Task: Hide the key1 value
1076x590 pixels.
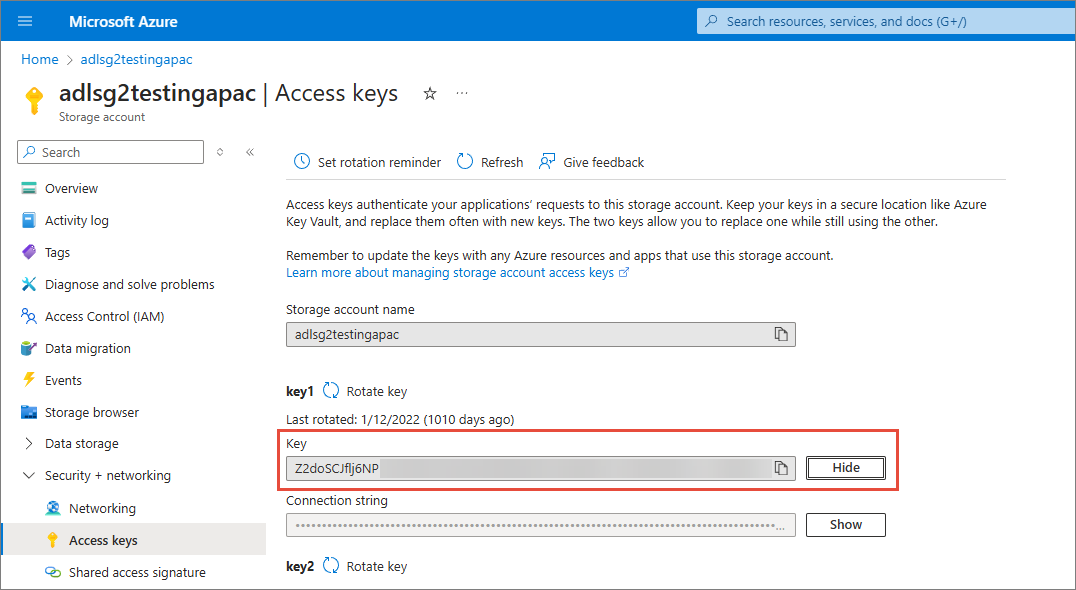Action: [845, 467]
